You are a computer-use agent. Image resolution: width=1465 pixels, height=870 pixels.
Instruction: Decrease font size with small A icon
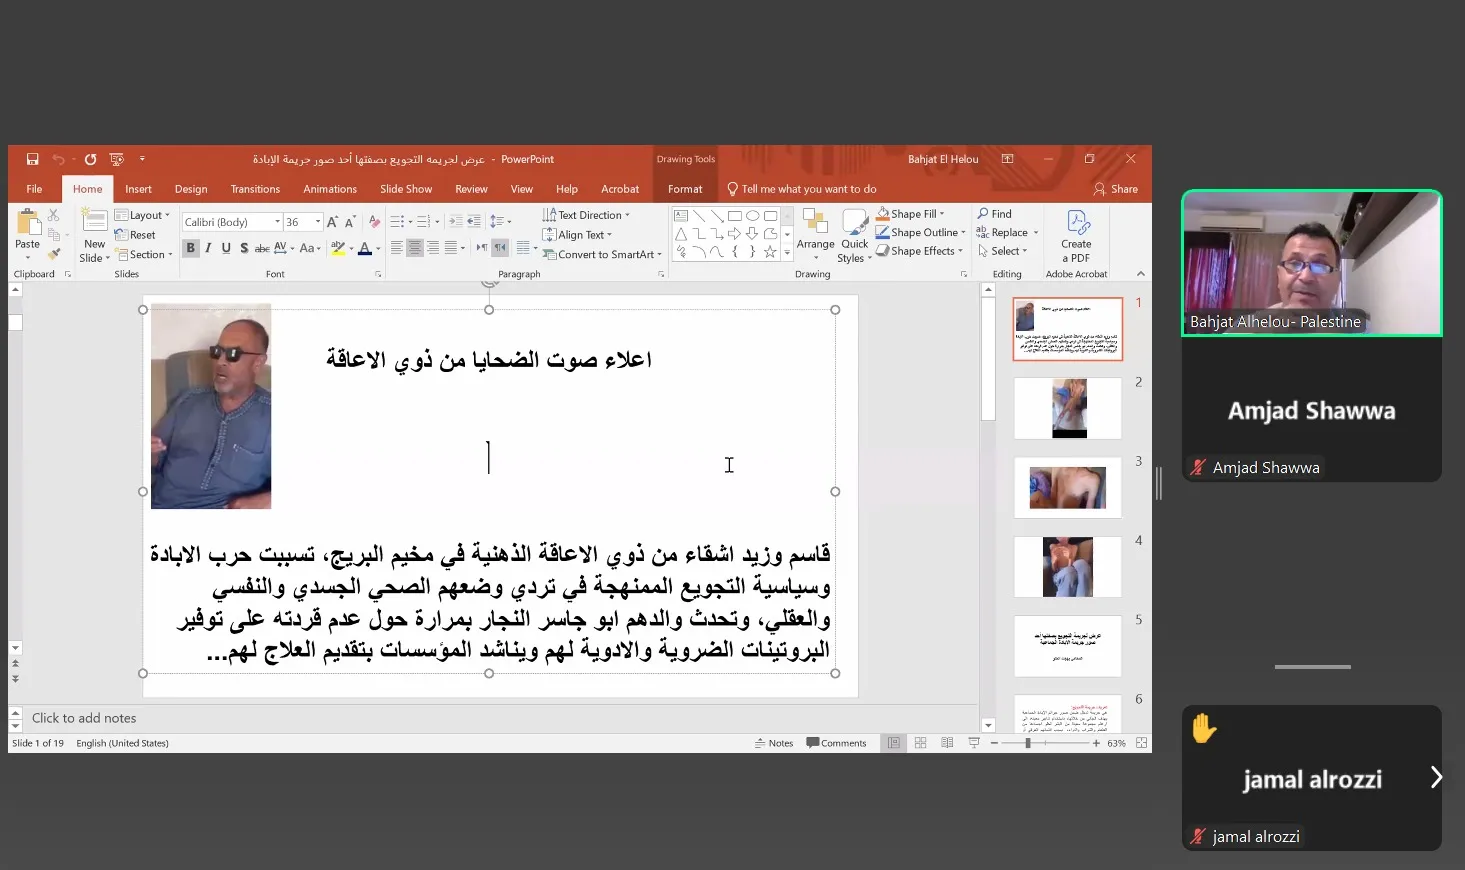pyautogui.click(x=350, y=222)
